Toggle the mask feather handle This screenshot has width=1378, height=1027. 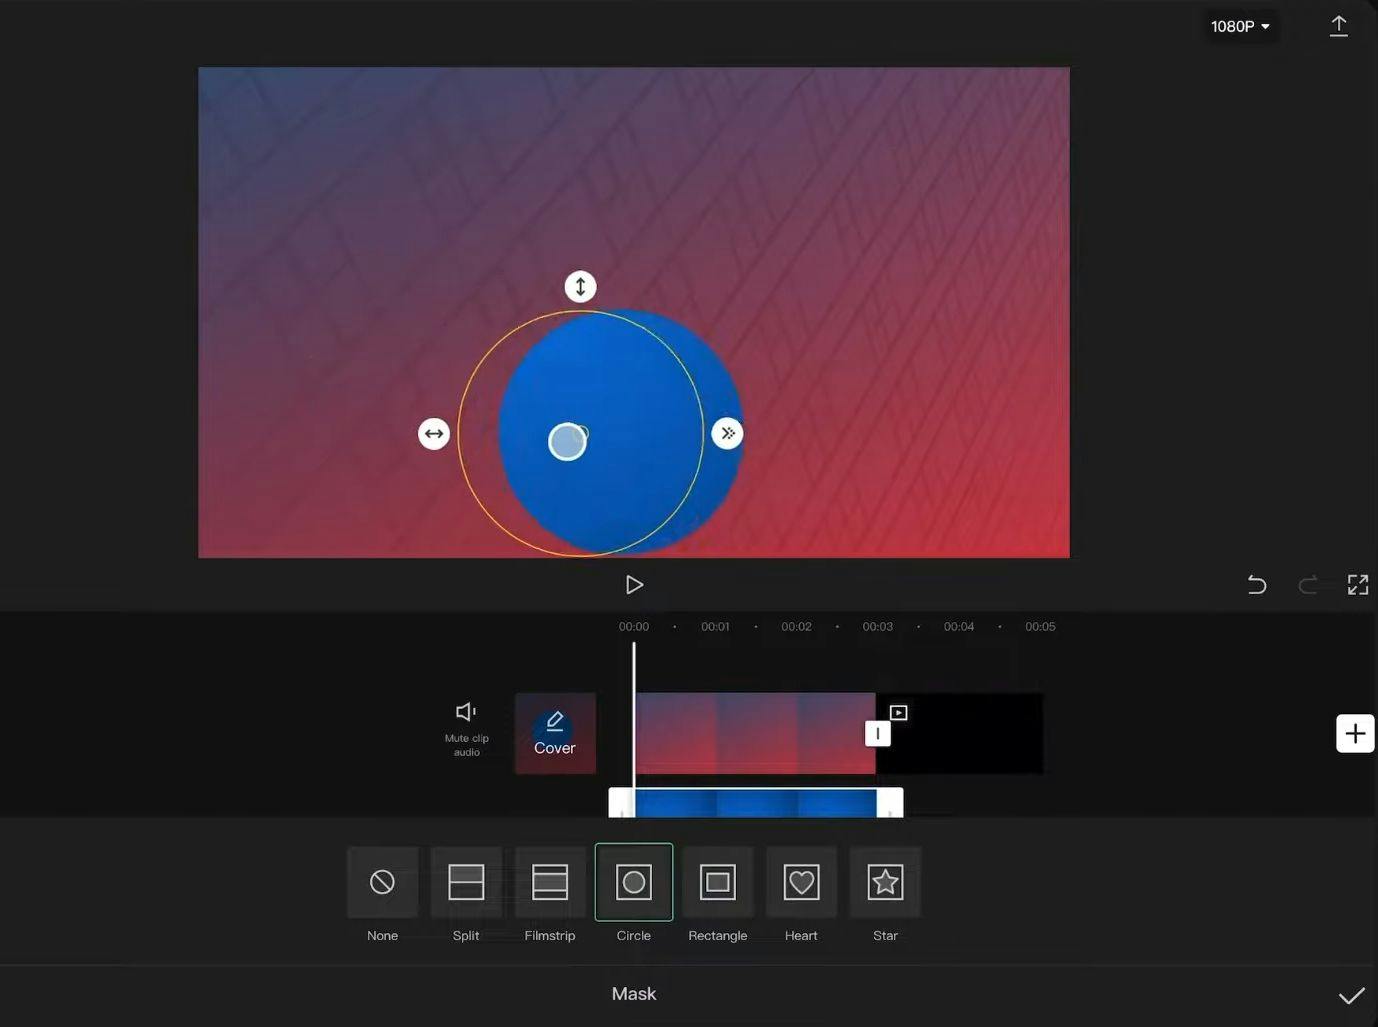coord(728,433)
